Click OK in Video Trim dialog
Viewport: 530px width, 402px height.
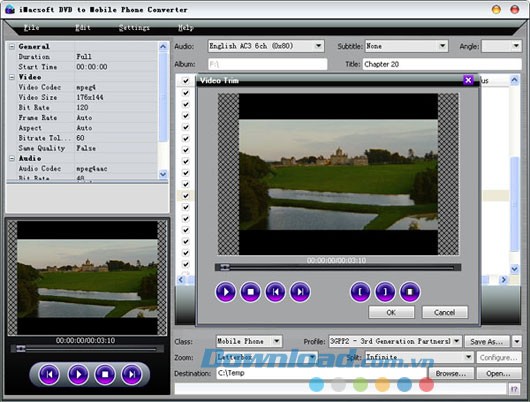click(x=391, y=312)
